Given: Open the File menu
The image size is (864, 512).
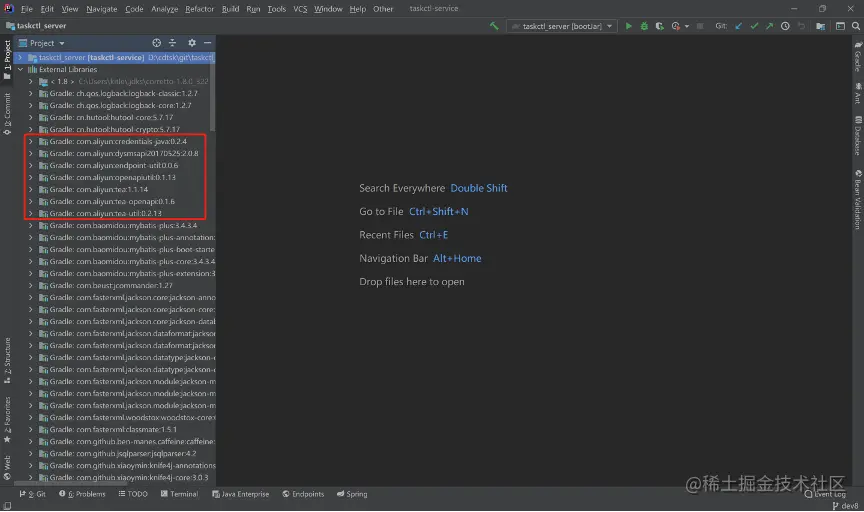Looking at the screenshot, I should pyautogui.click(x=26, y=9).
